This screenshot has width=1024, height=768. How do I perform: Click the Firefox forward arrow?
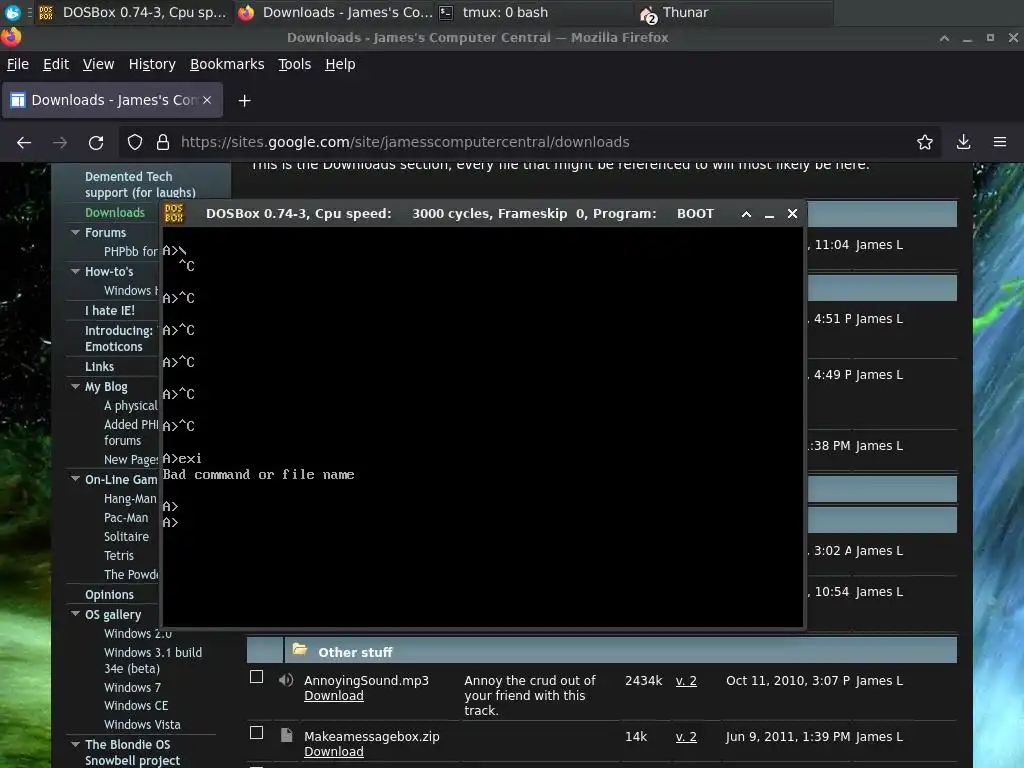click(60, 142)
